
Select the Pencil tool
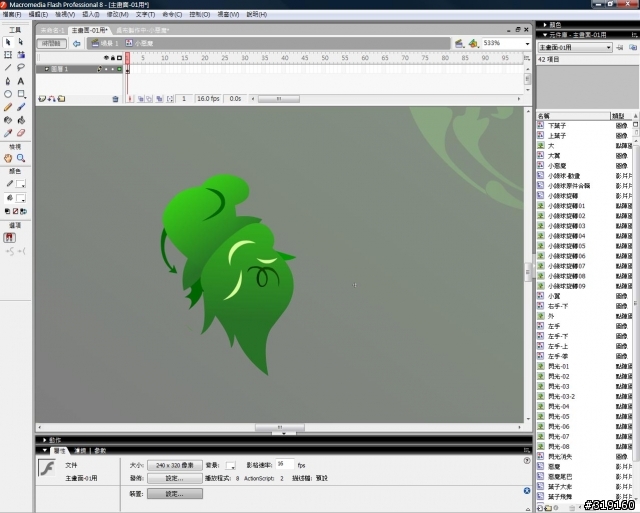click(8, 107)
